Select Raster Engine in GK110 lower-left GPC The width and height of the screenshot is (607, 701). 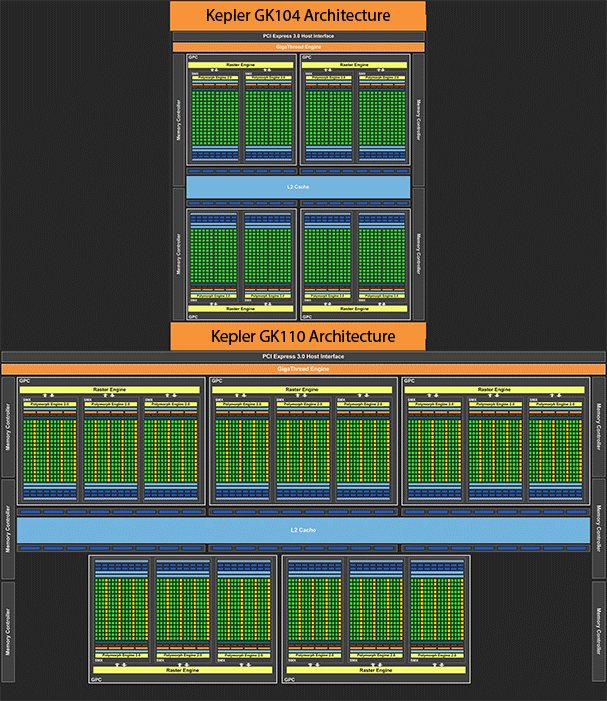(x=182, y=670)
